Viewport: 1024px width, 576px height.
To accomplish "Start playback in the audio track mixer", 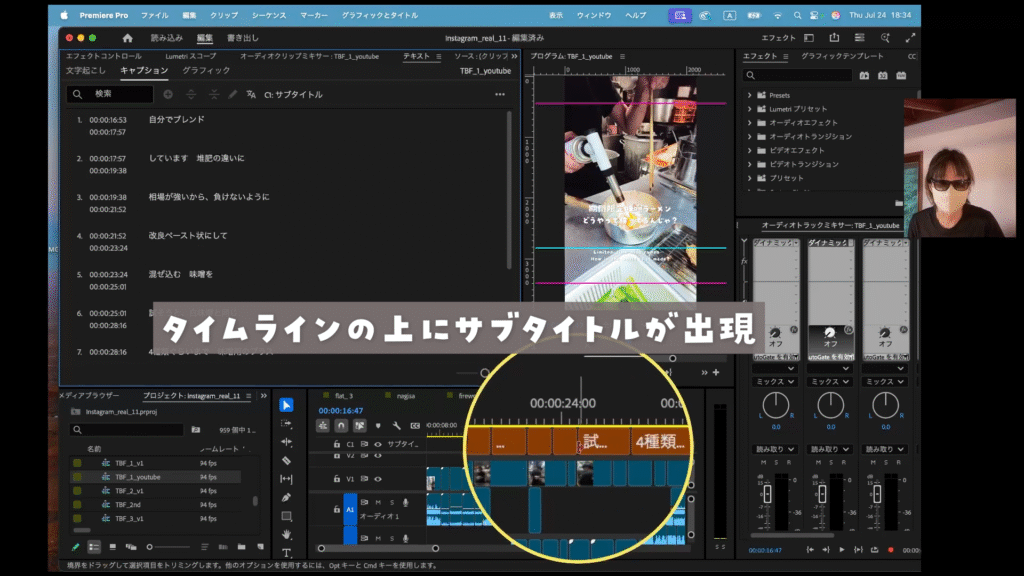I will point(842,550).
